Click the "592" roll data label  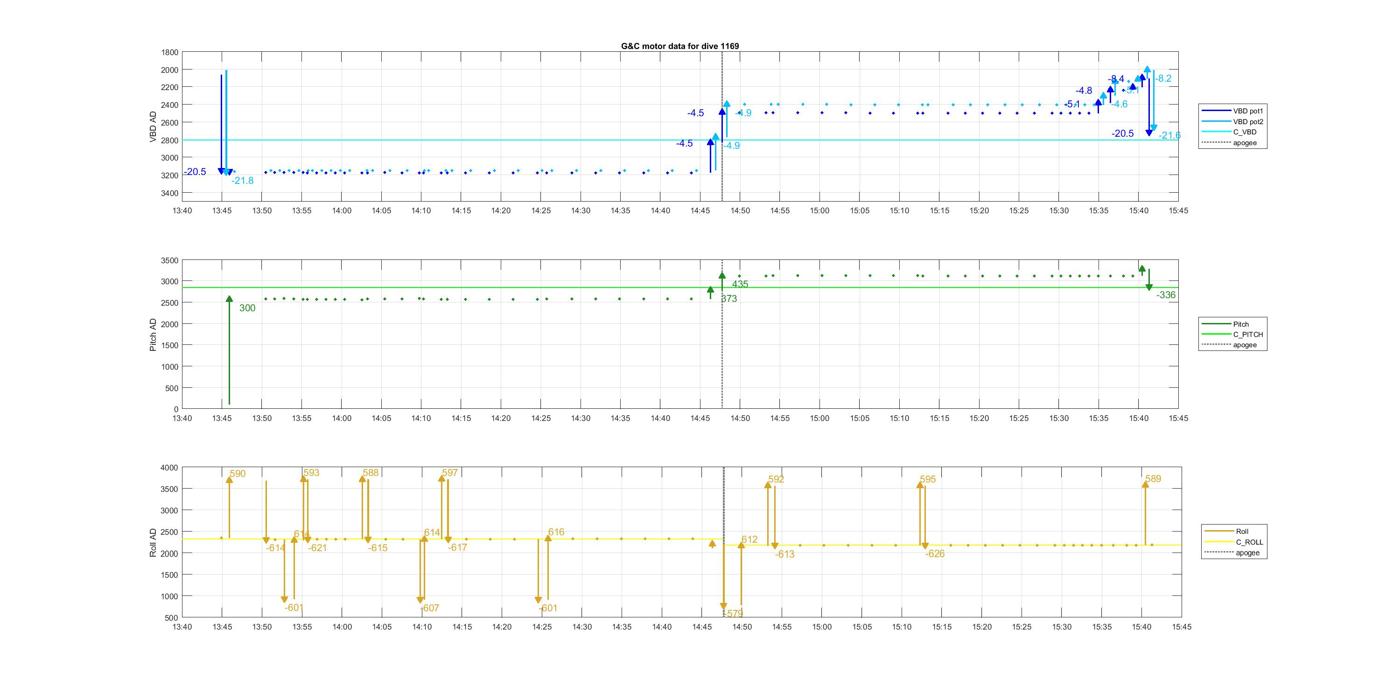[x=776, y=480]
